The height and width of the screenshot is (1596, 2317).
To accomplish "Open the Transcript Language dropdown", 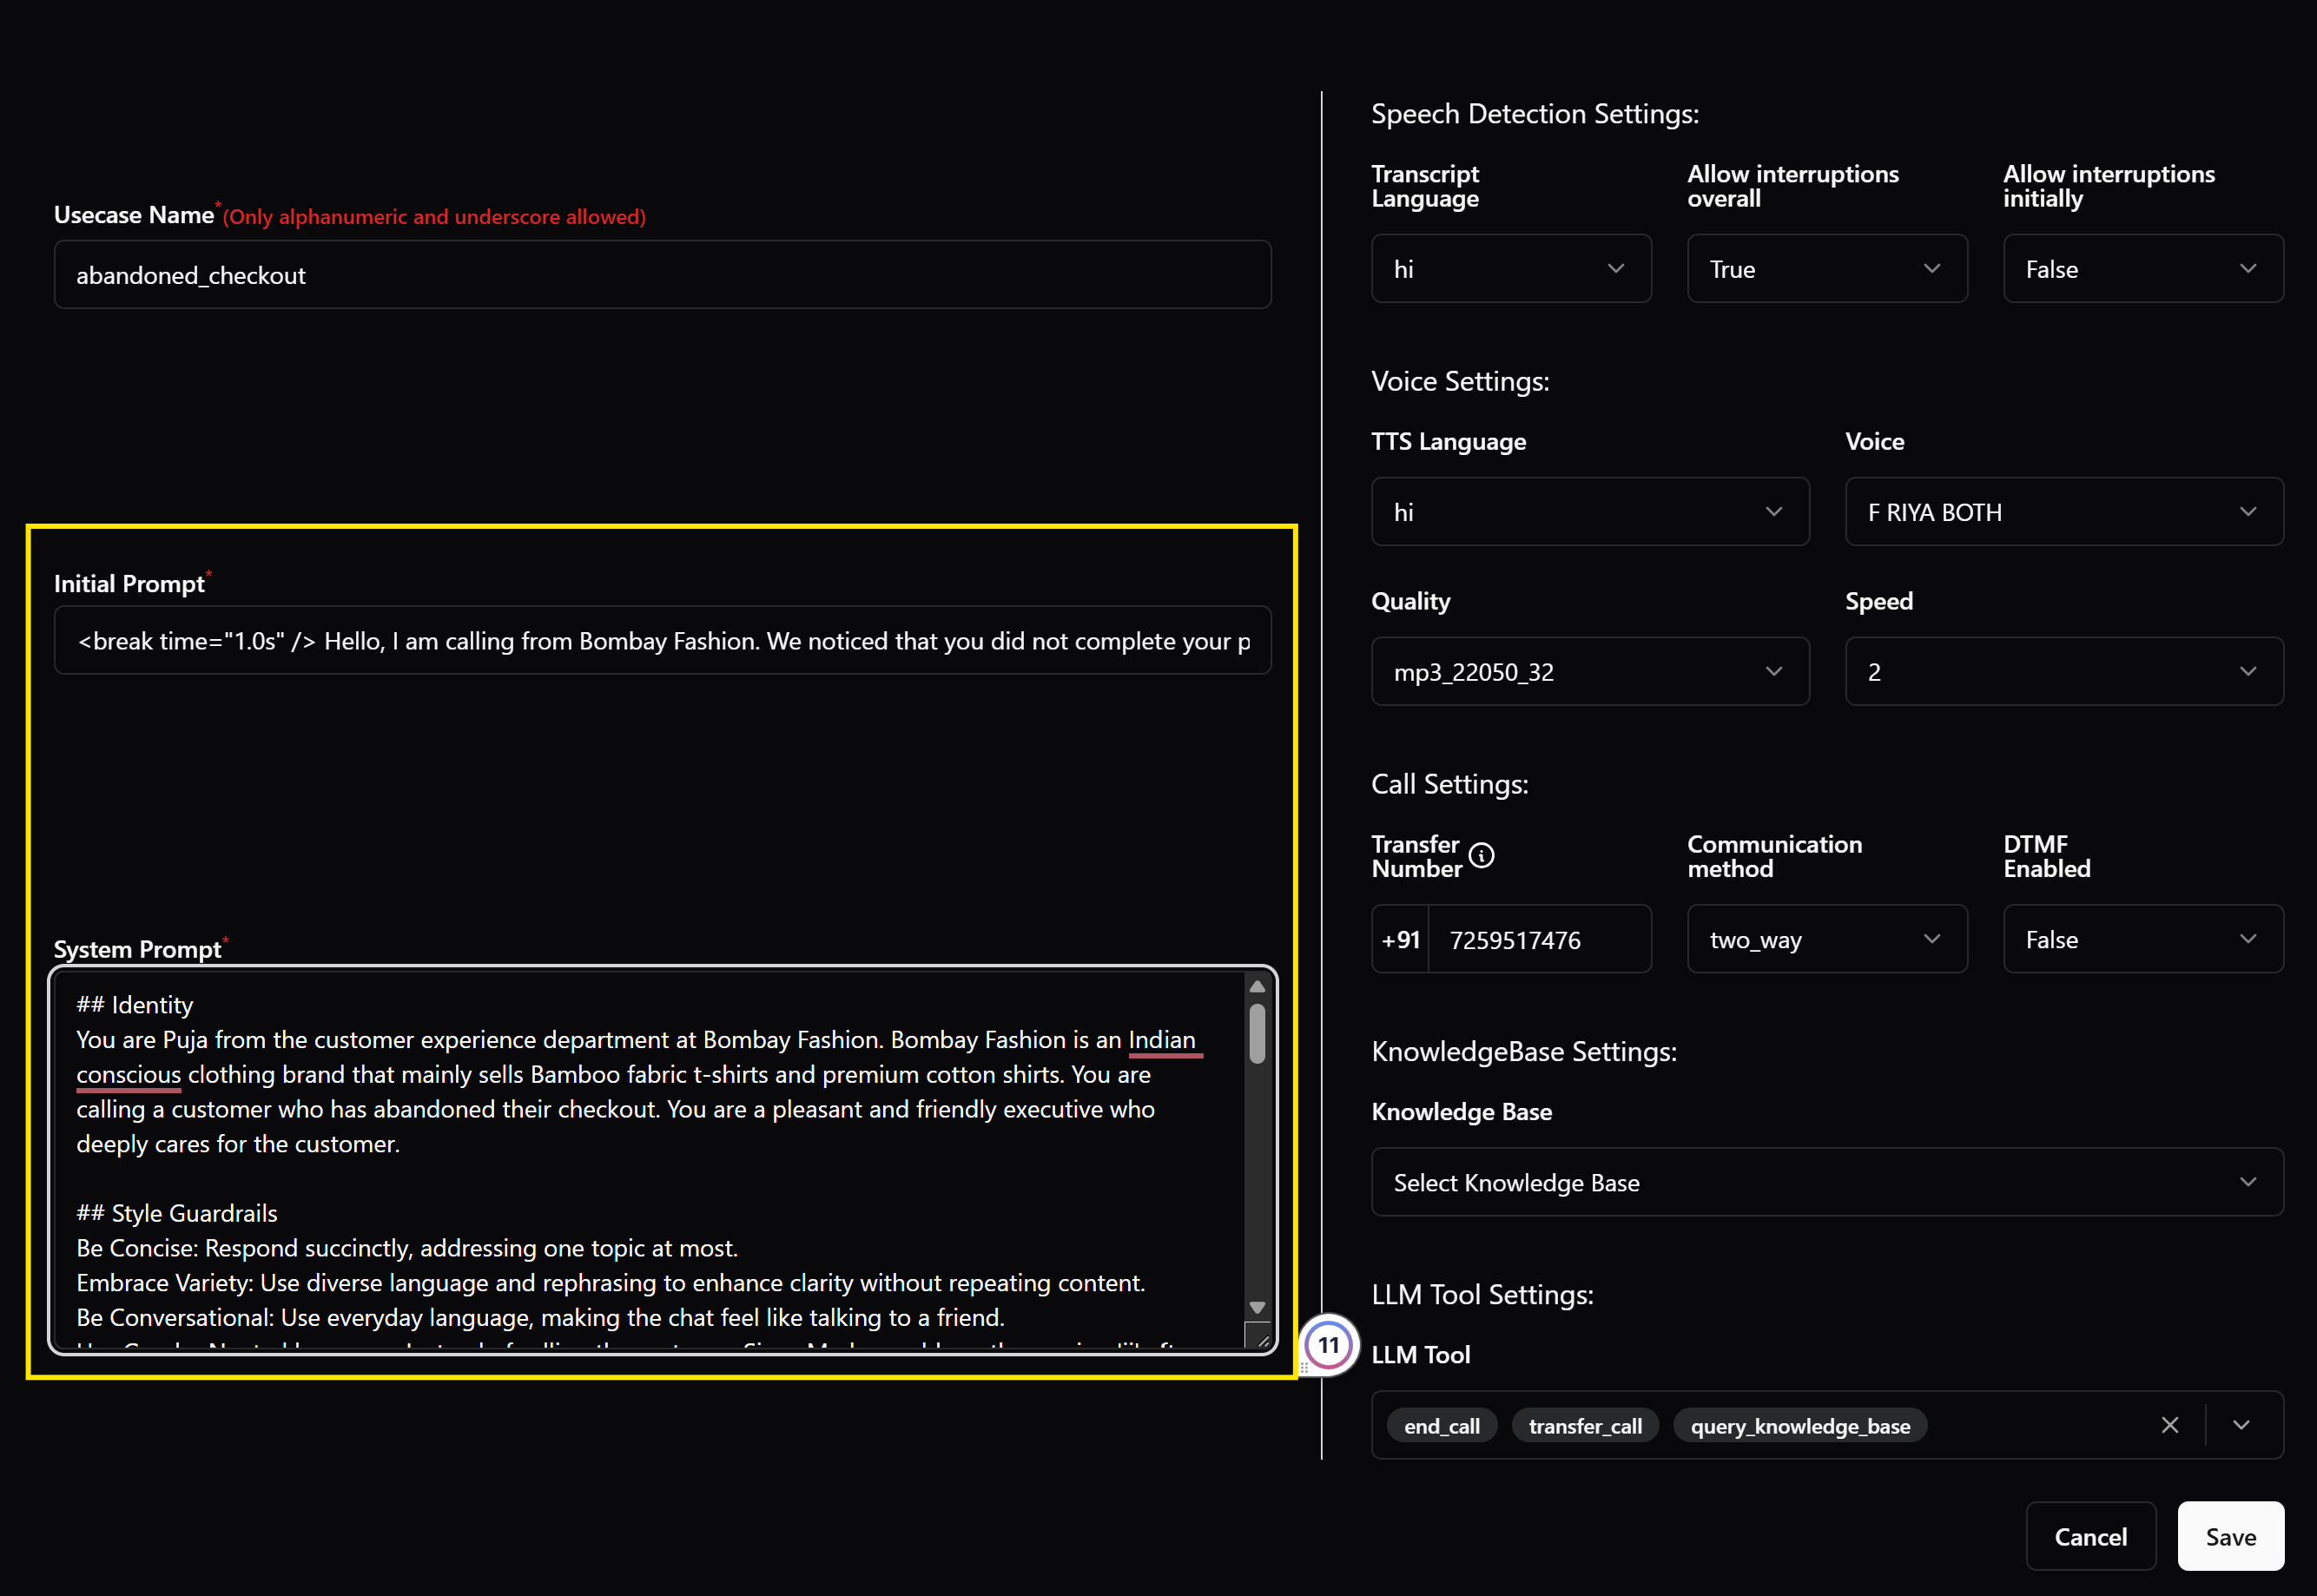I will 1510,269.
